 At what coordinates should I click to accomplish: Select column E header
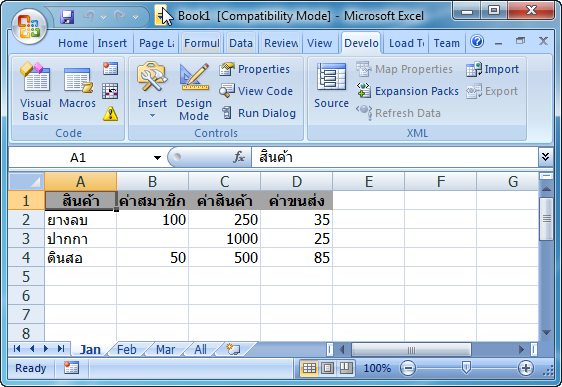[368, 181]
